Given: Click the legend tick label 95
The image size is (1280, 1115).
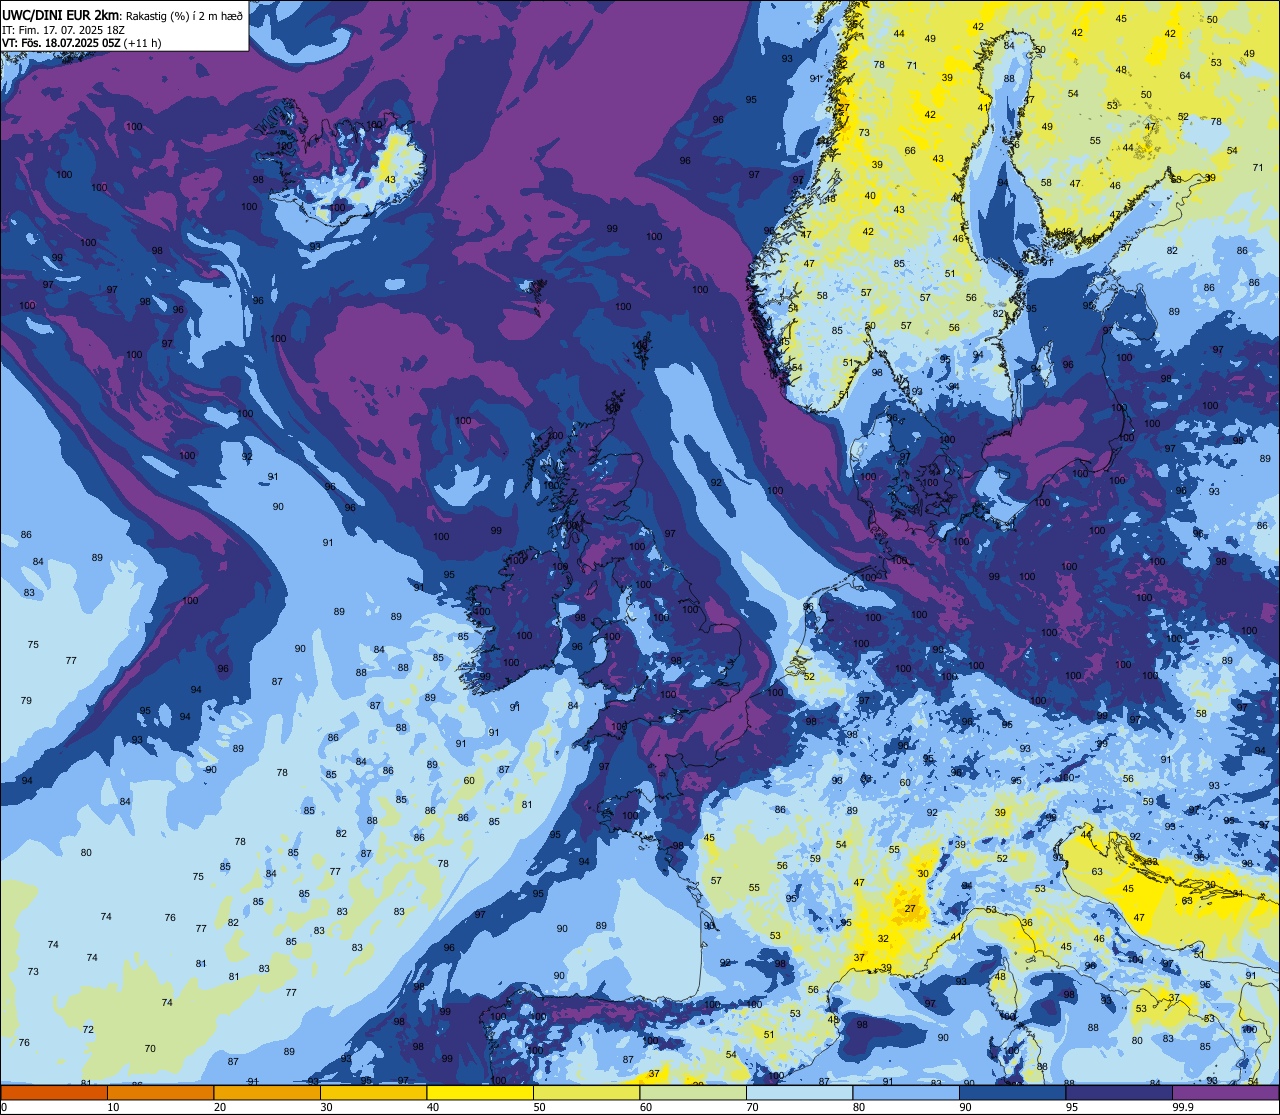Looking at the screenshot, I should coord(1074,1107).
